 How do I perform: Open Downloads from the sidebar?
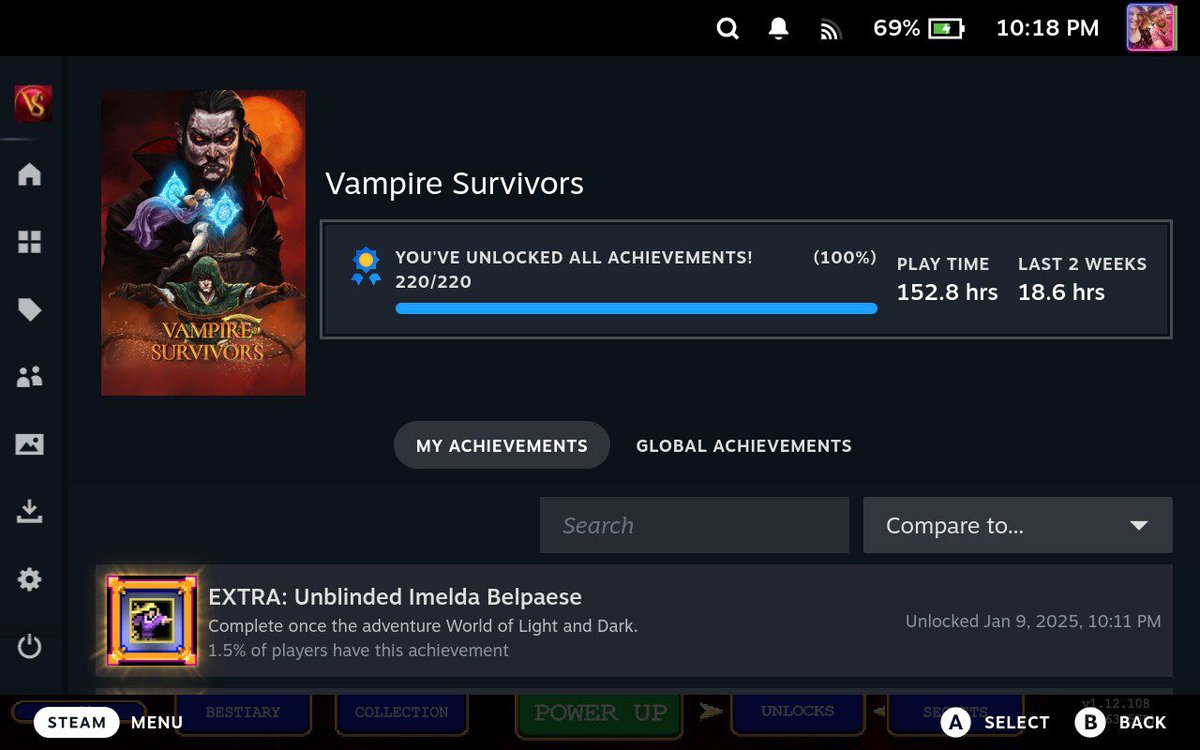coord(30,512)
